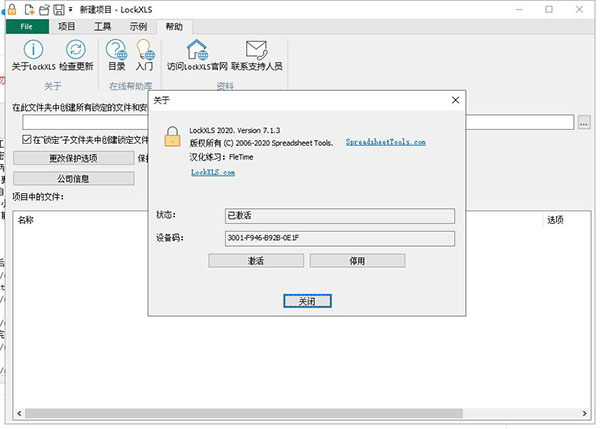Click the About LockXLS info icon
Image resolution: width=600 pixels, height=429 pixels.
[32, 48]
